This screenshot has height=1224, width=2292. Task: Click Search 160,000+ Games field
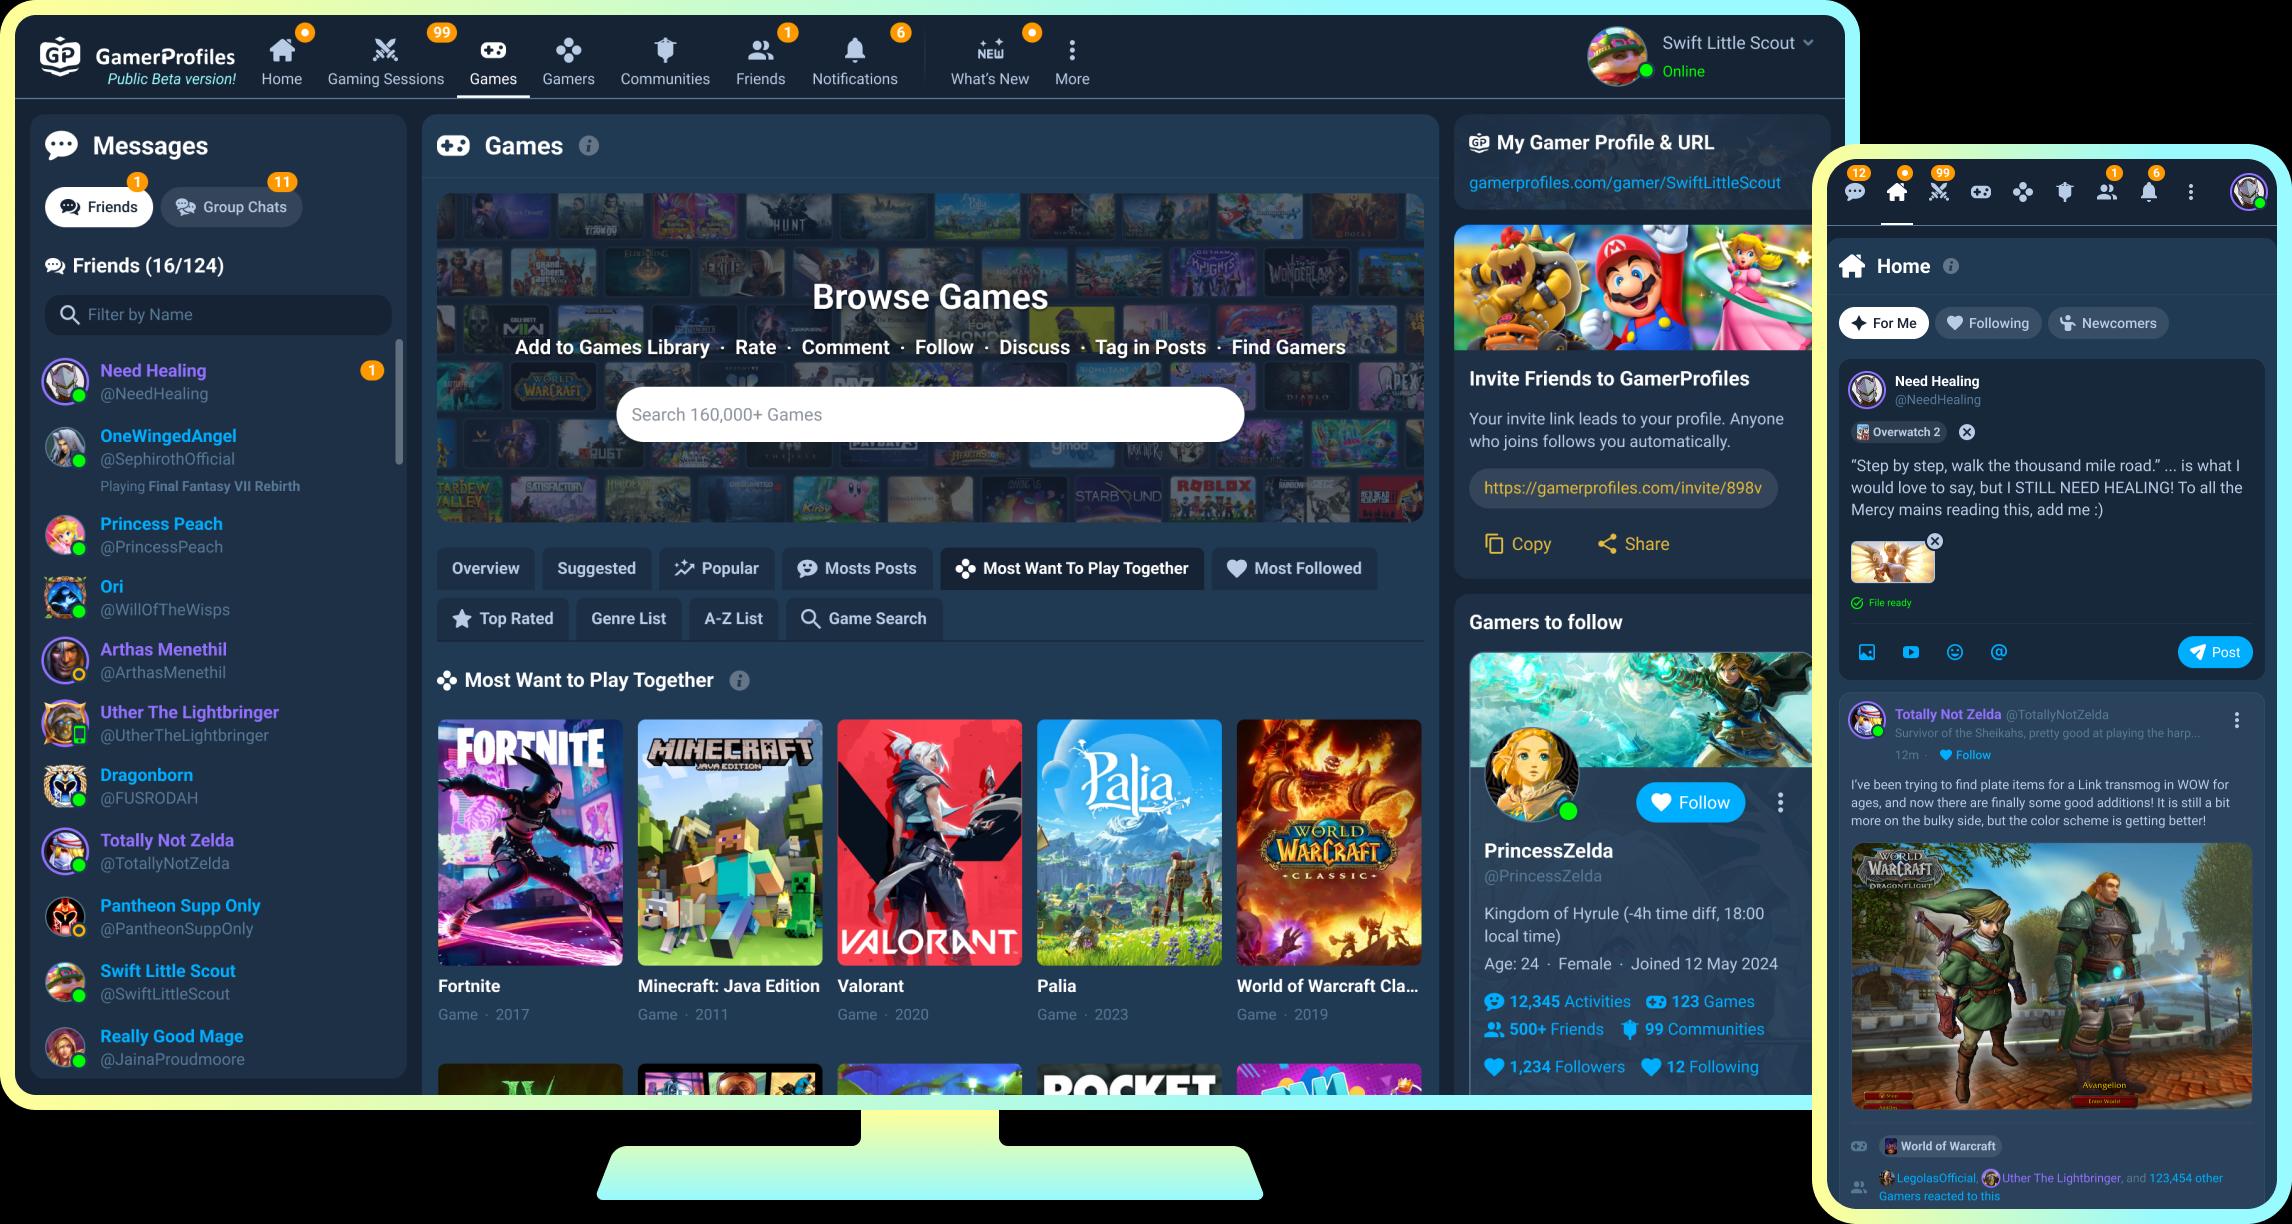[930, 414]
